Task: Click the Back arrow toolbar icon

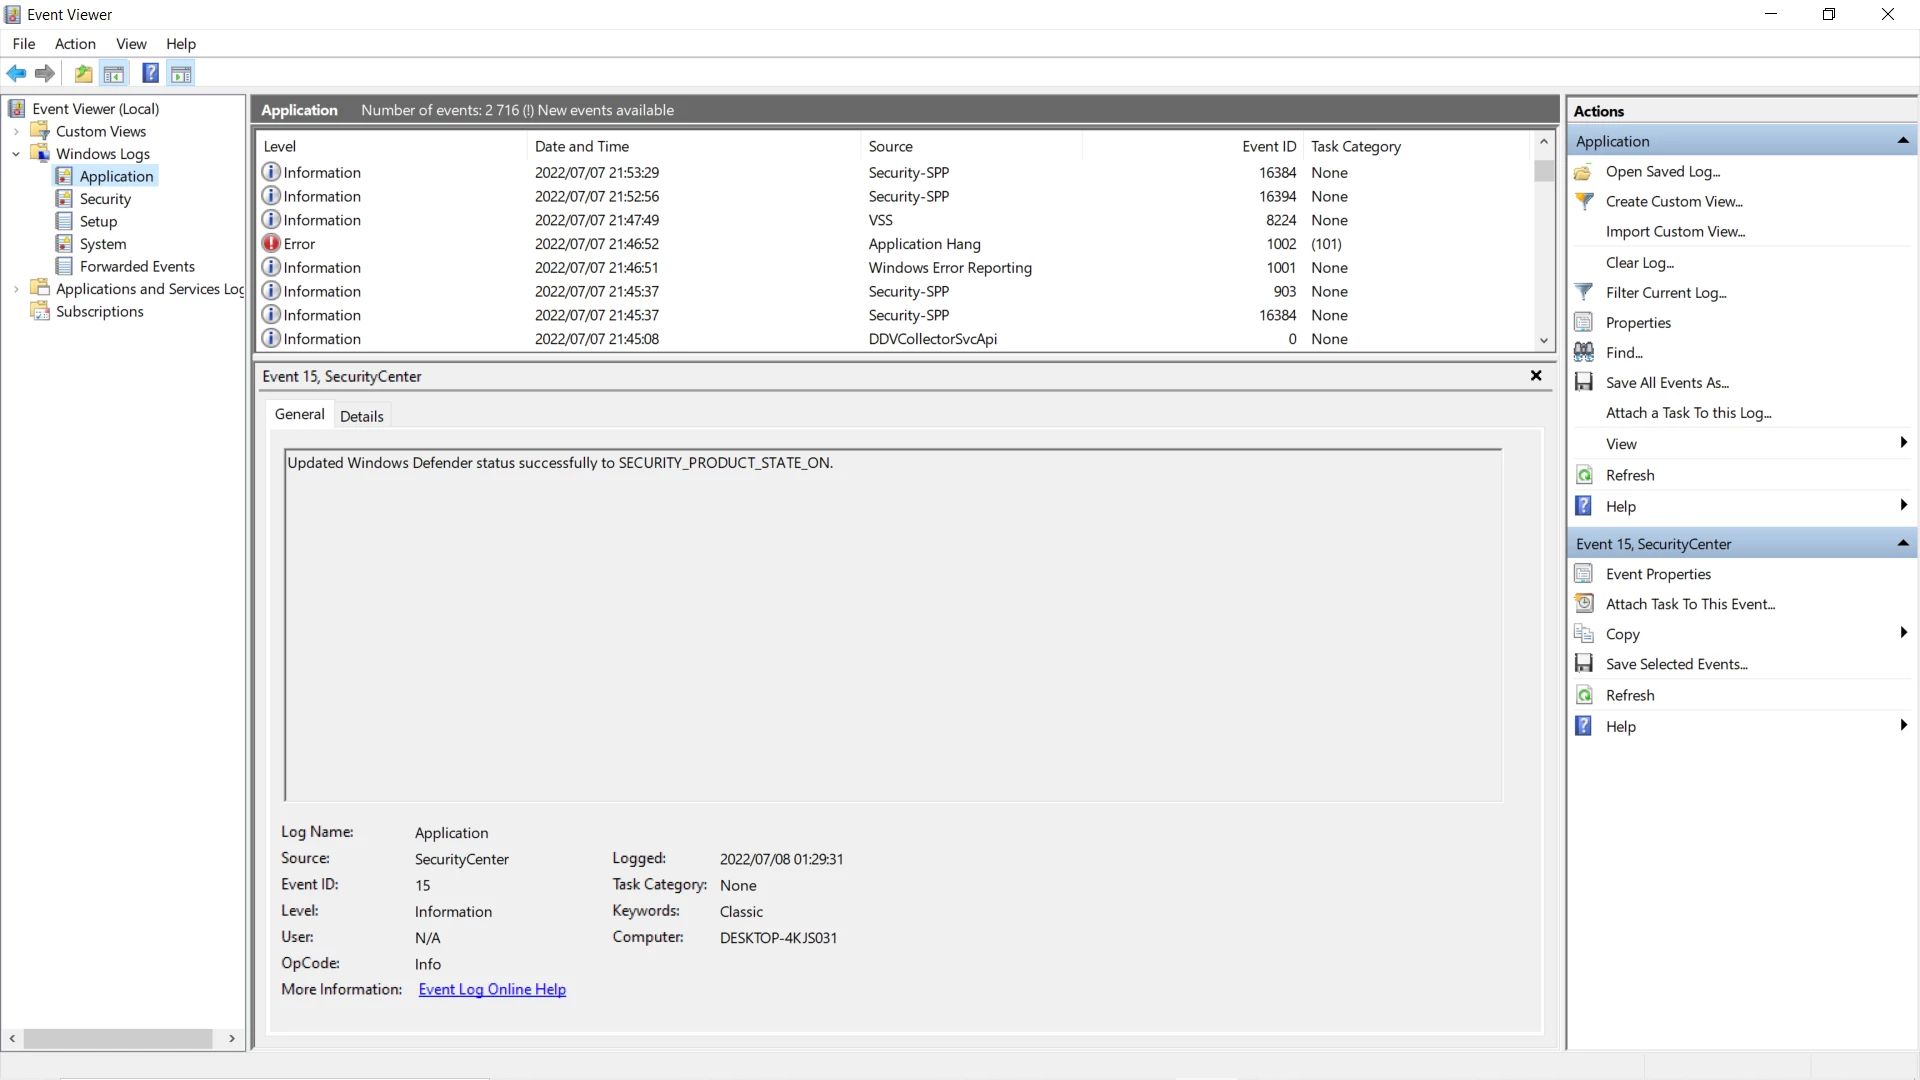Action: pyautogui.click(x=17, y=73)
